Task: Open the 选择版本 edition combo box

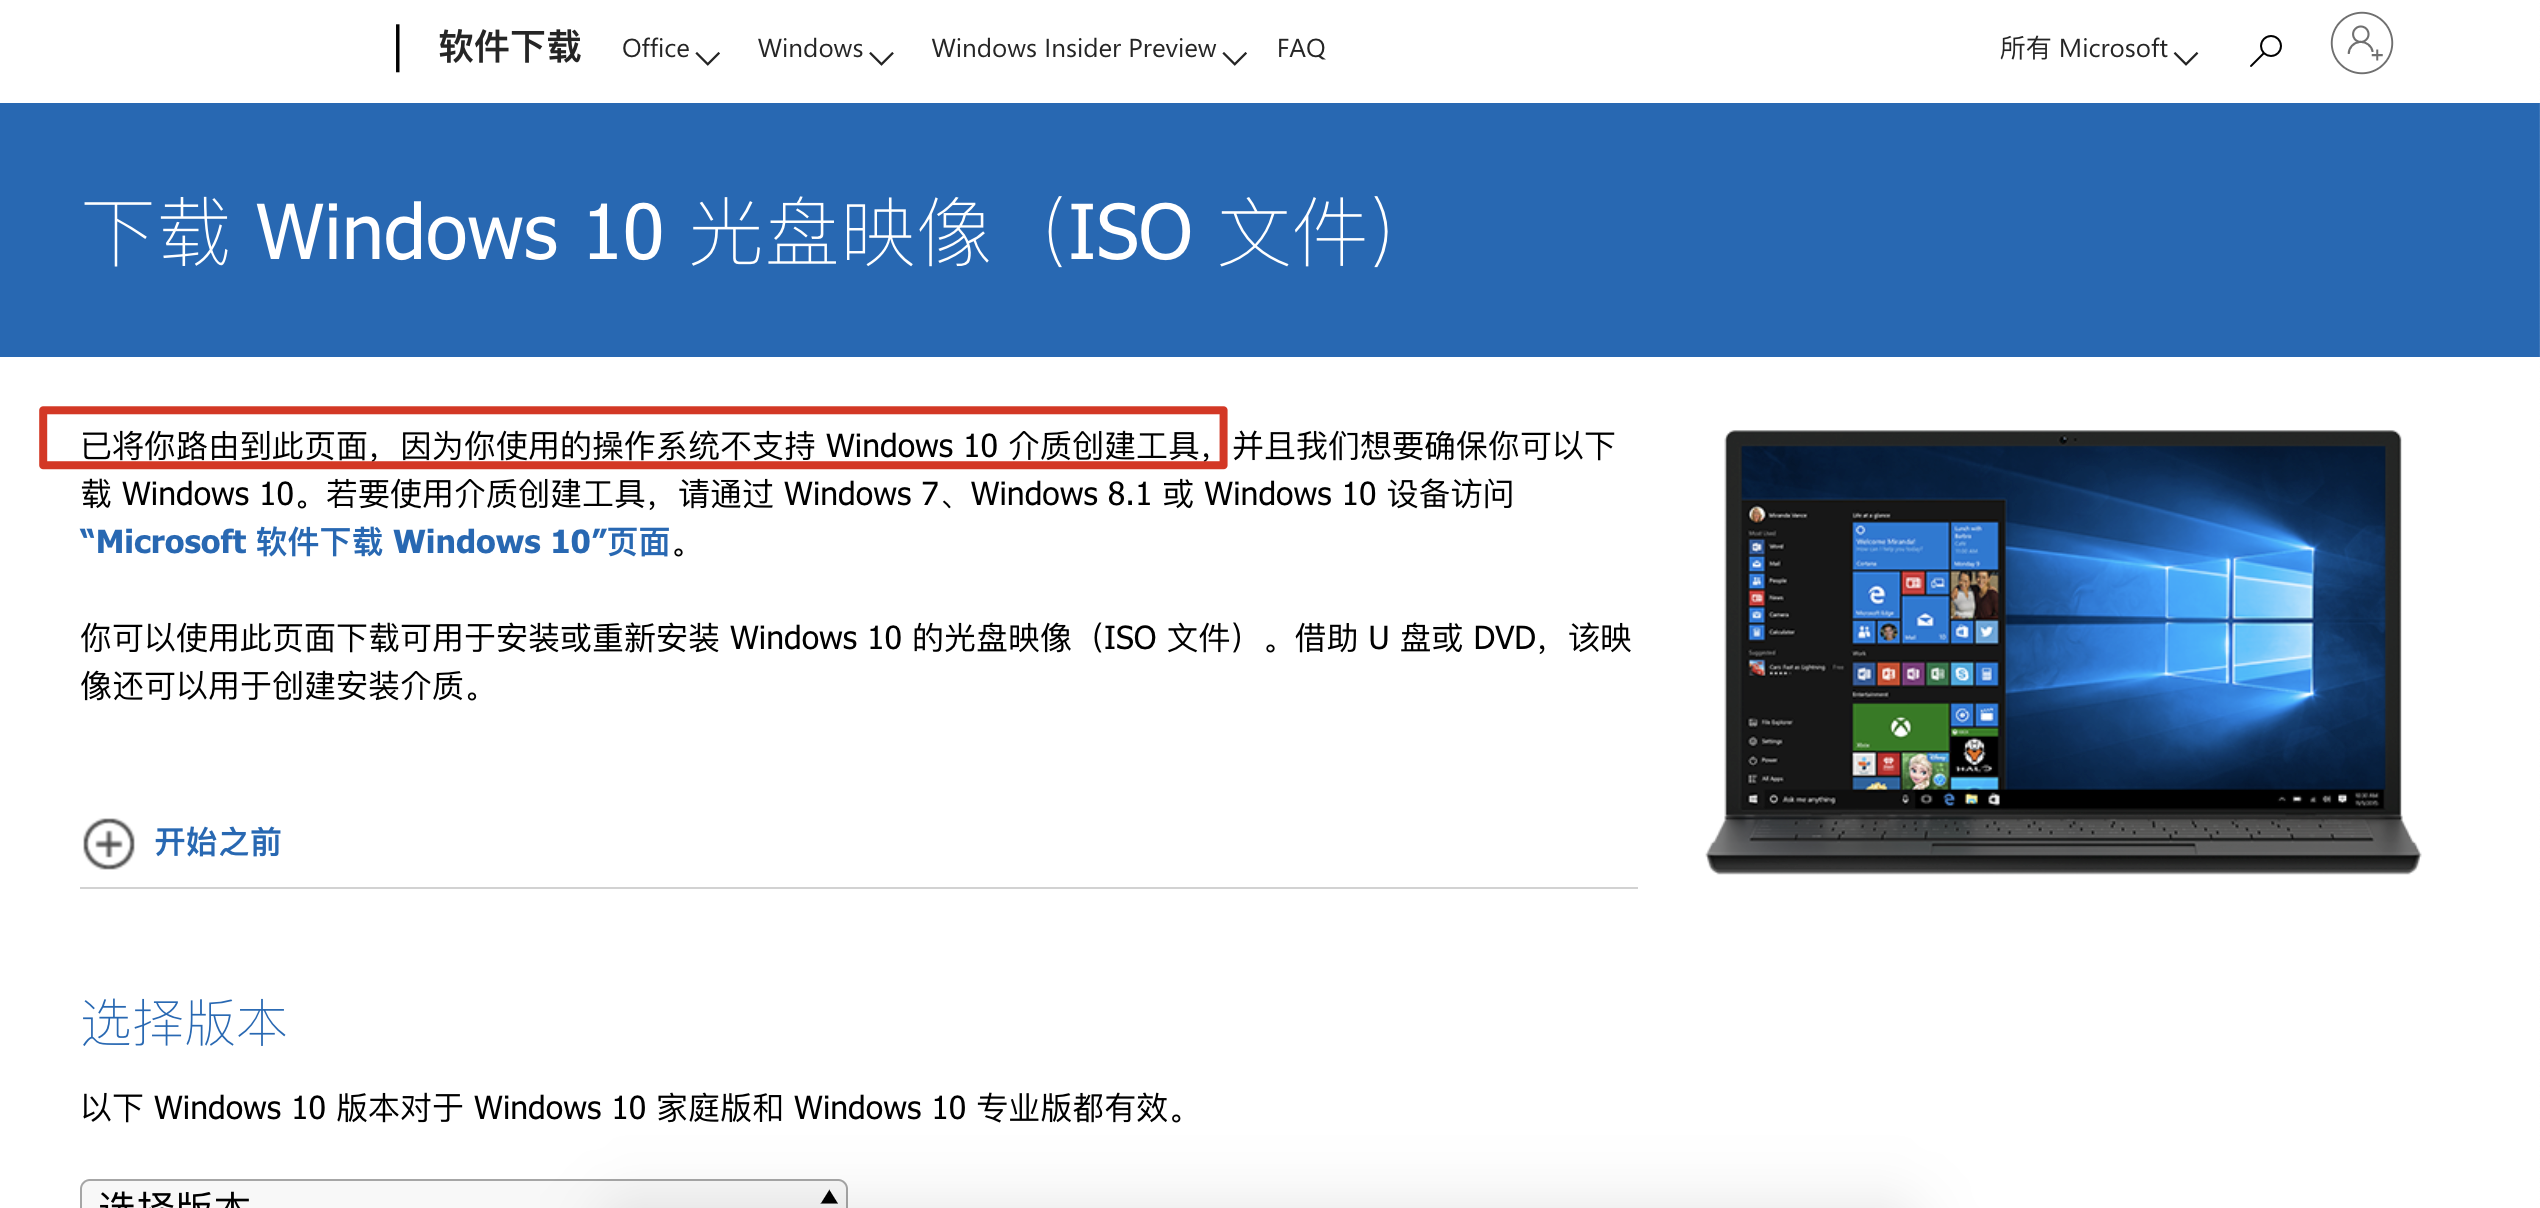Action: pyautogui.click(x=460, y=1196)
